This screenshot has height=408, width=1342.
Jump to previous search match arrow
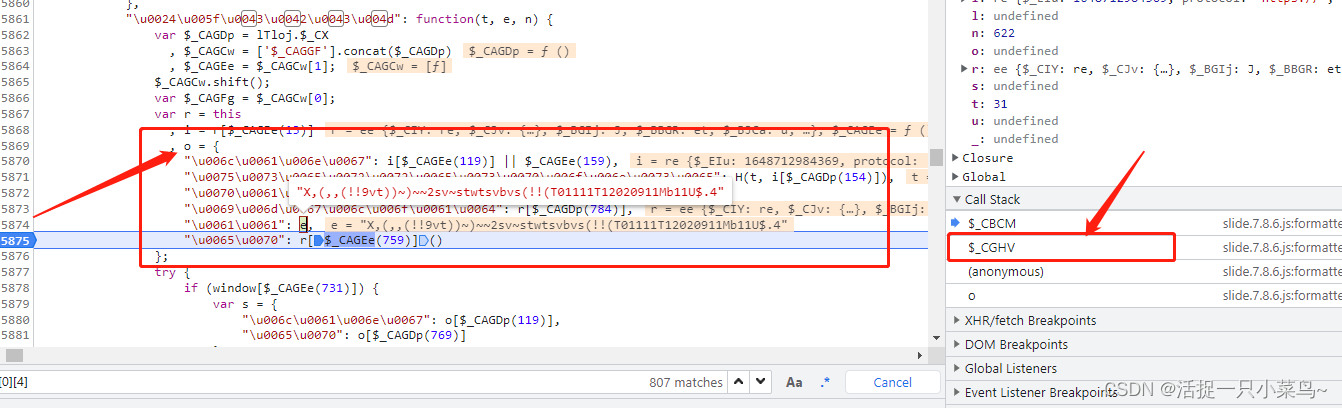740,382
